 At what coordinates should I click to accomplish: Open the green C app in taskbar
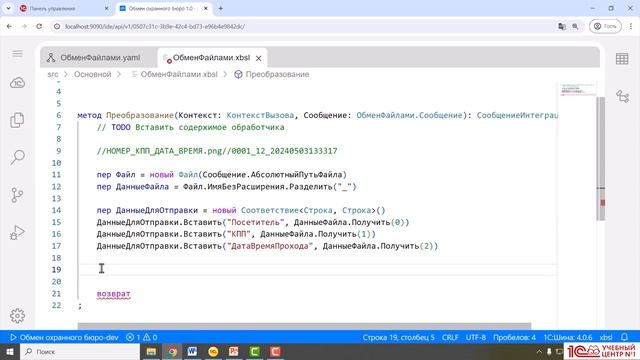tap(255, 351)
